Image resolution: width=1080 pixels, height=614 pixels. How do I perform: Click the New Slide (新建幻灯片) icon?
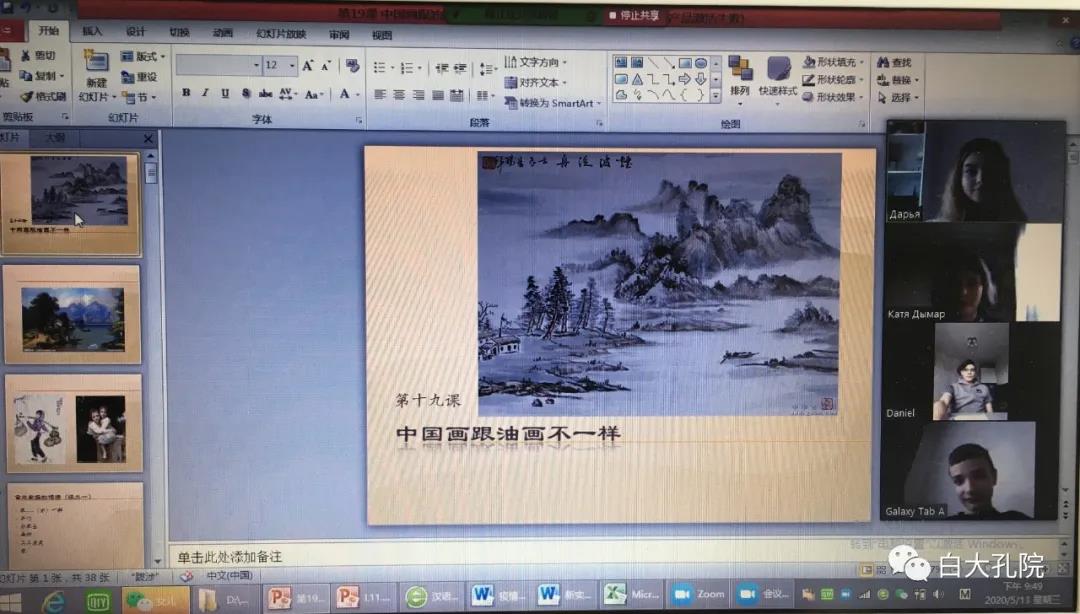(96, 63)
